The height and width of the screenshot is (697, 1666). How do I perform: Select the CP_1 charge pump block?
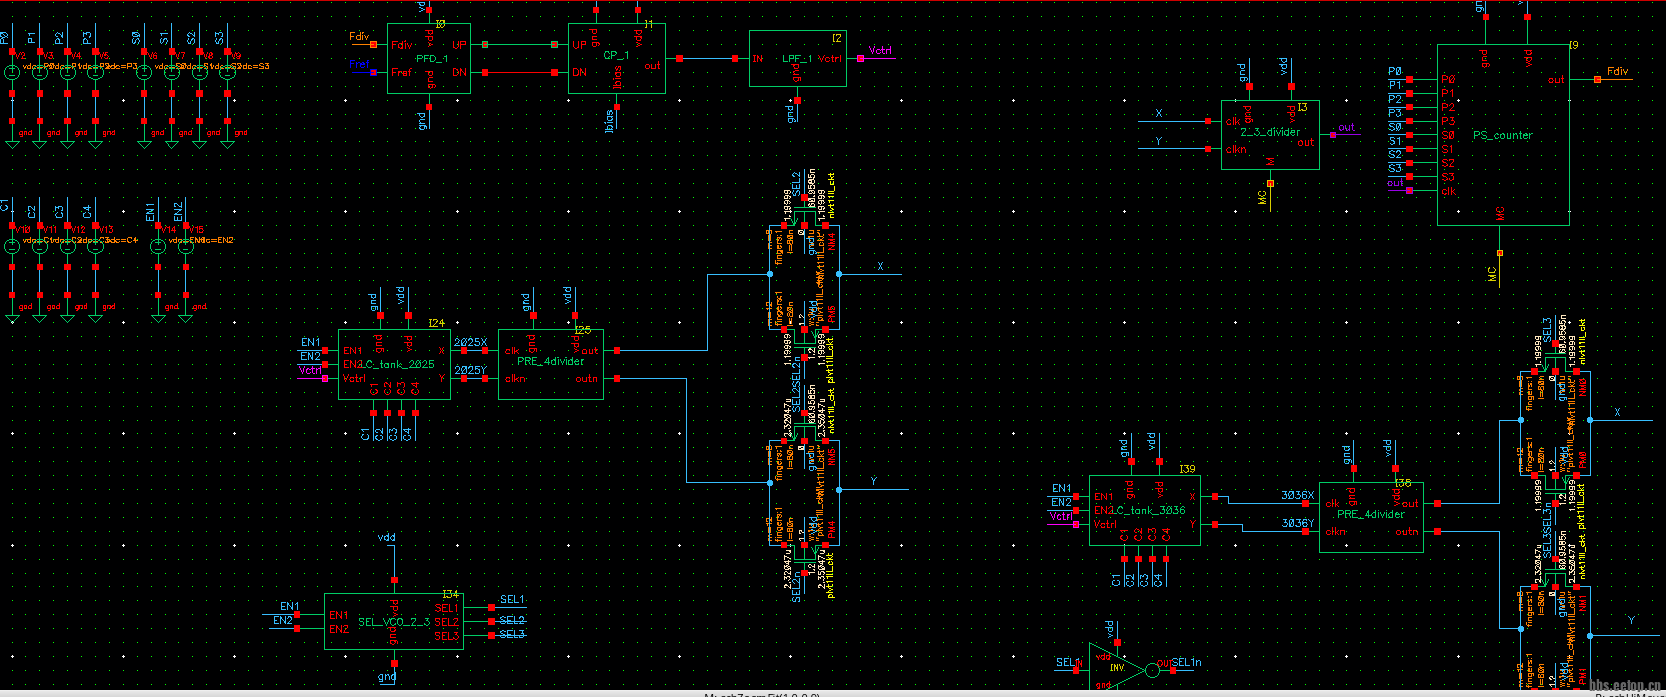click(x=616, y=59)
